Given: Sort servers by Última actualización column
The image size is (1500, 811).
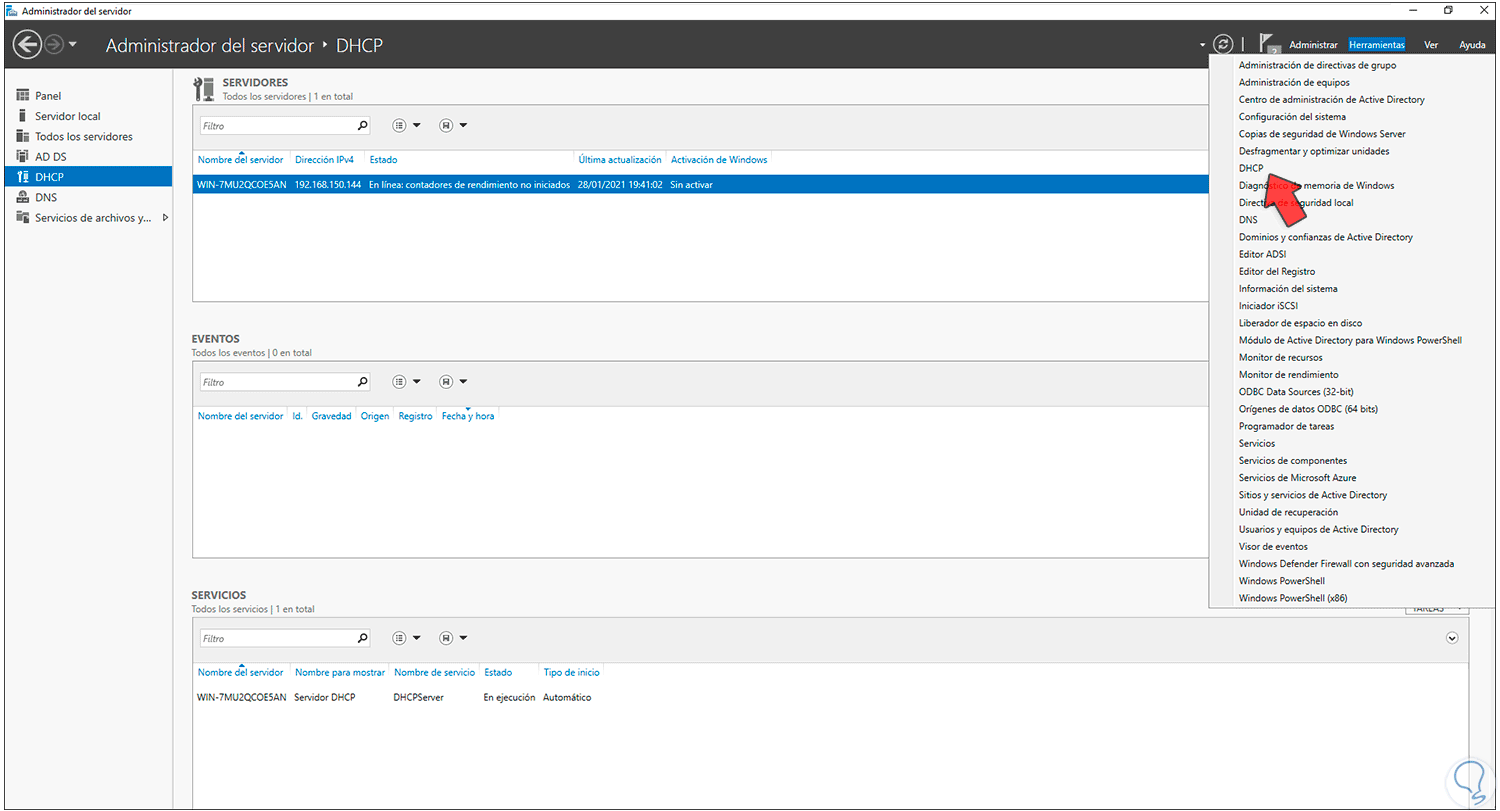Looking at the screenshot, I should click(620, 160).
